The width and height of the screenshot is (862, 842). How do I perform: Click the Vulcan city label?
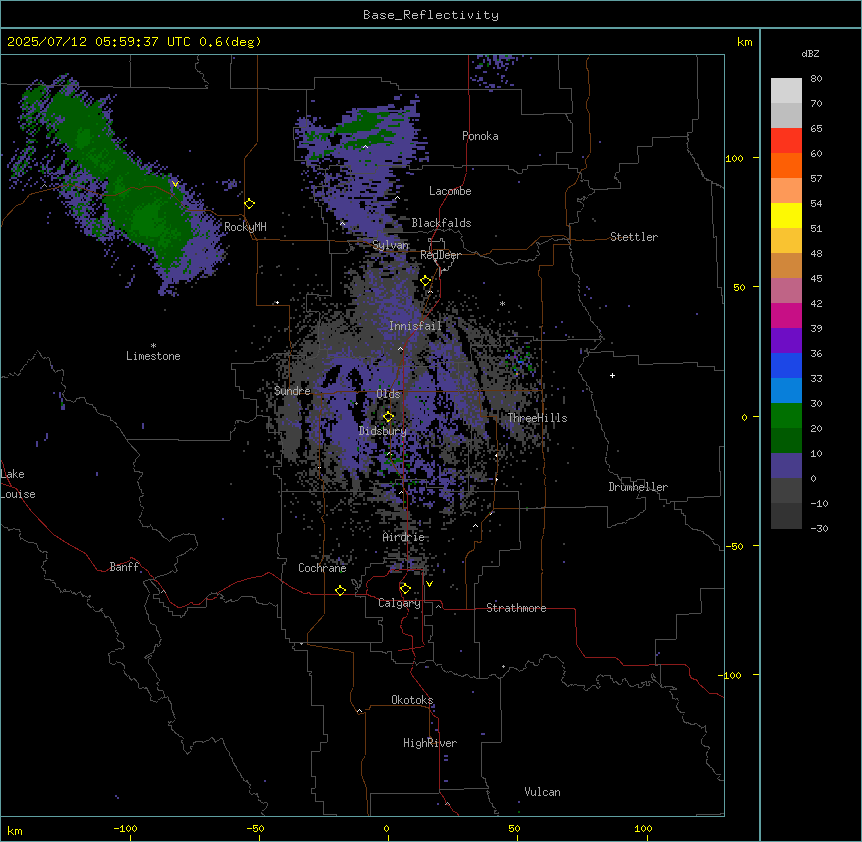(542, 792)
